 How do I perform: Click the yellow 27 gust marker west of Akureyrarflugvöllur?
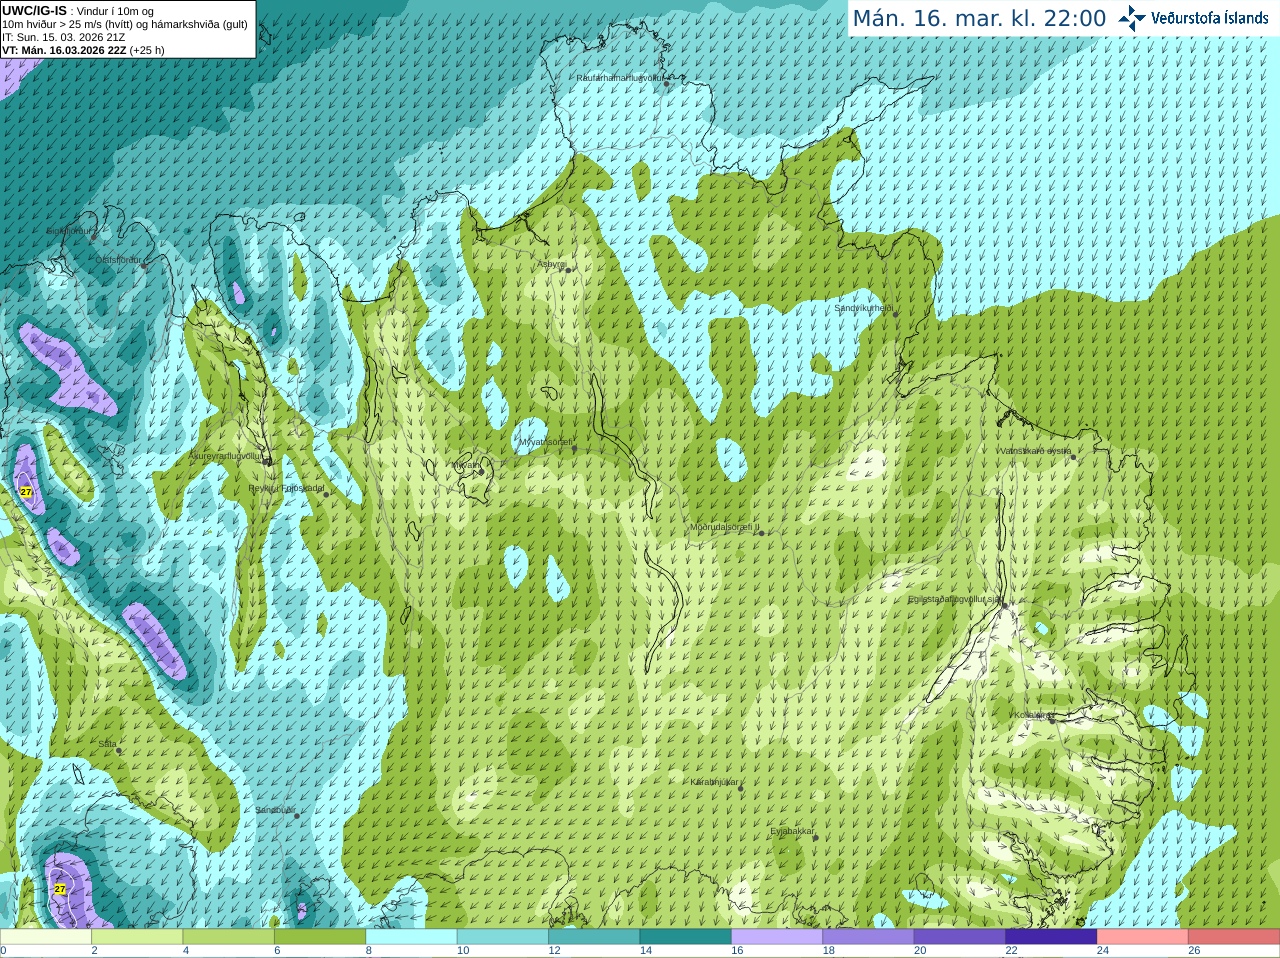point(26,492)
